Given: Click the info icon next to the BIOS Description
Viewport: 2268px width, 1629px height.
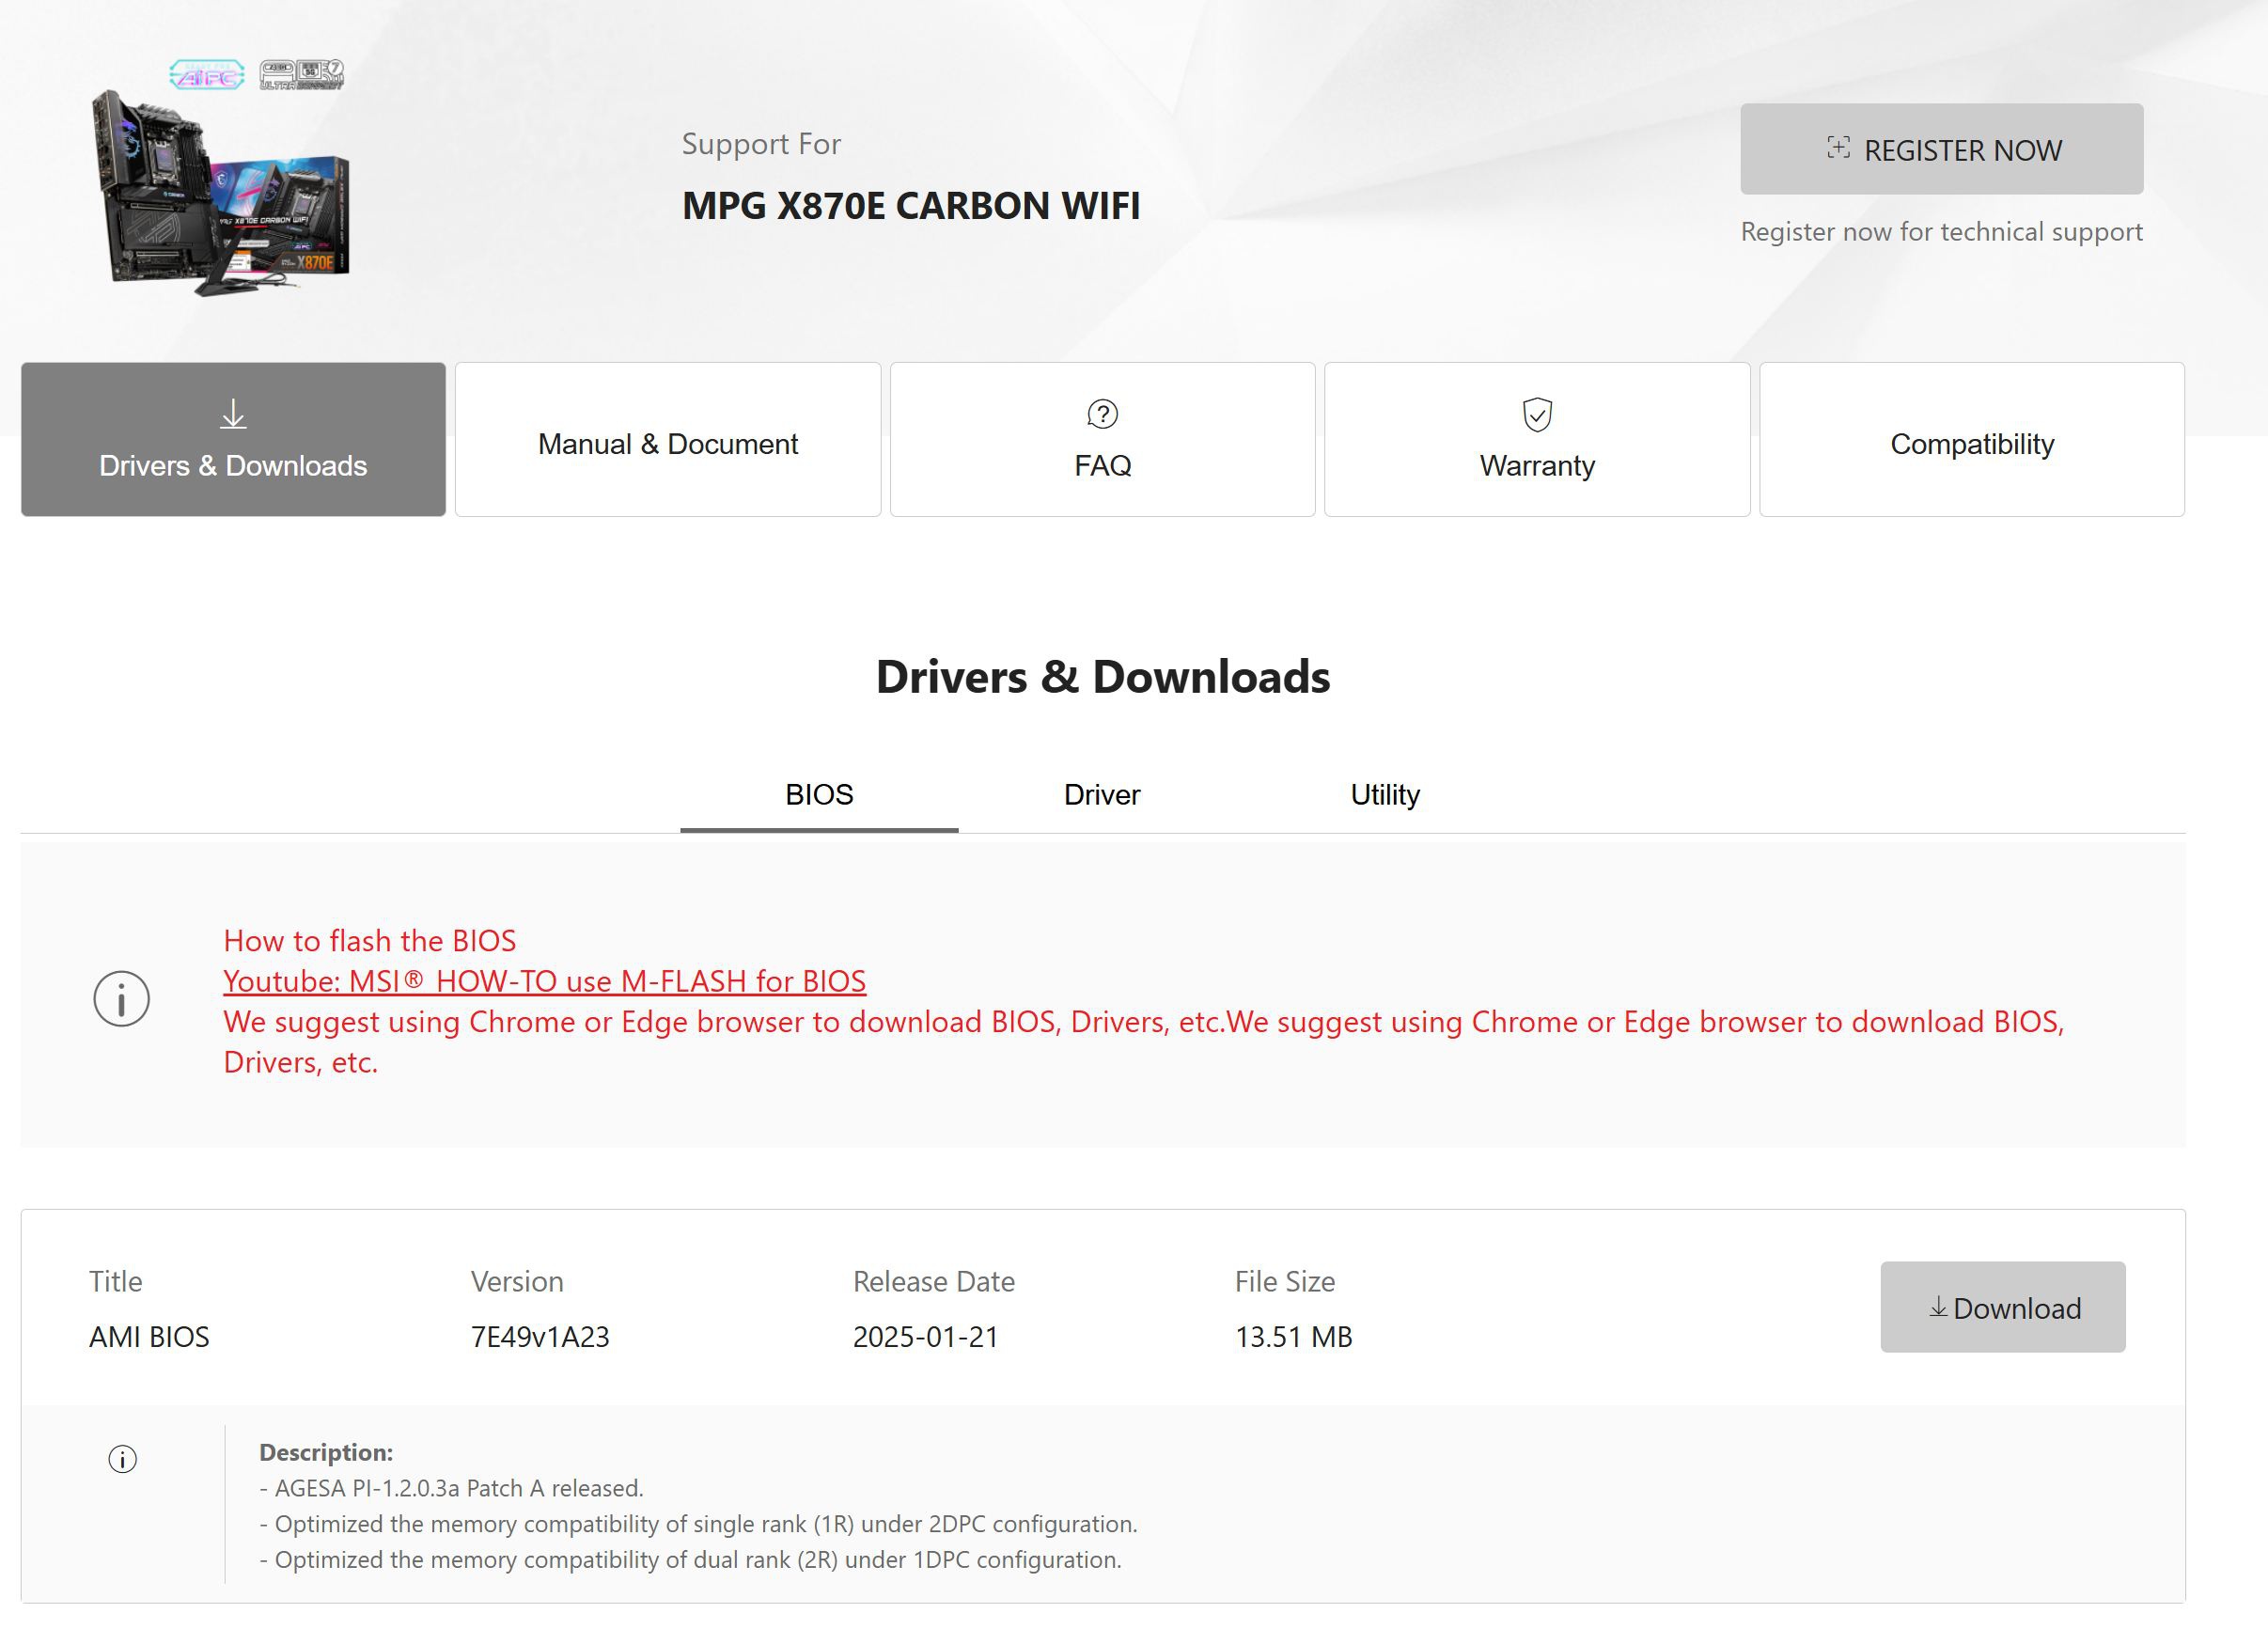Looking at the screenshot, I should [x=122, y=1459].
